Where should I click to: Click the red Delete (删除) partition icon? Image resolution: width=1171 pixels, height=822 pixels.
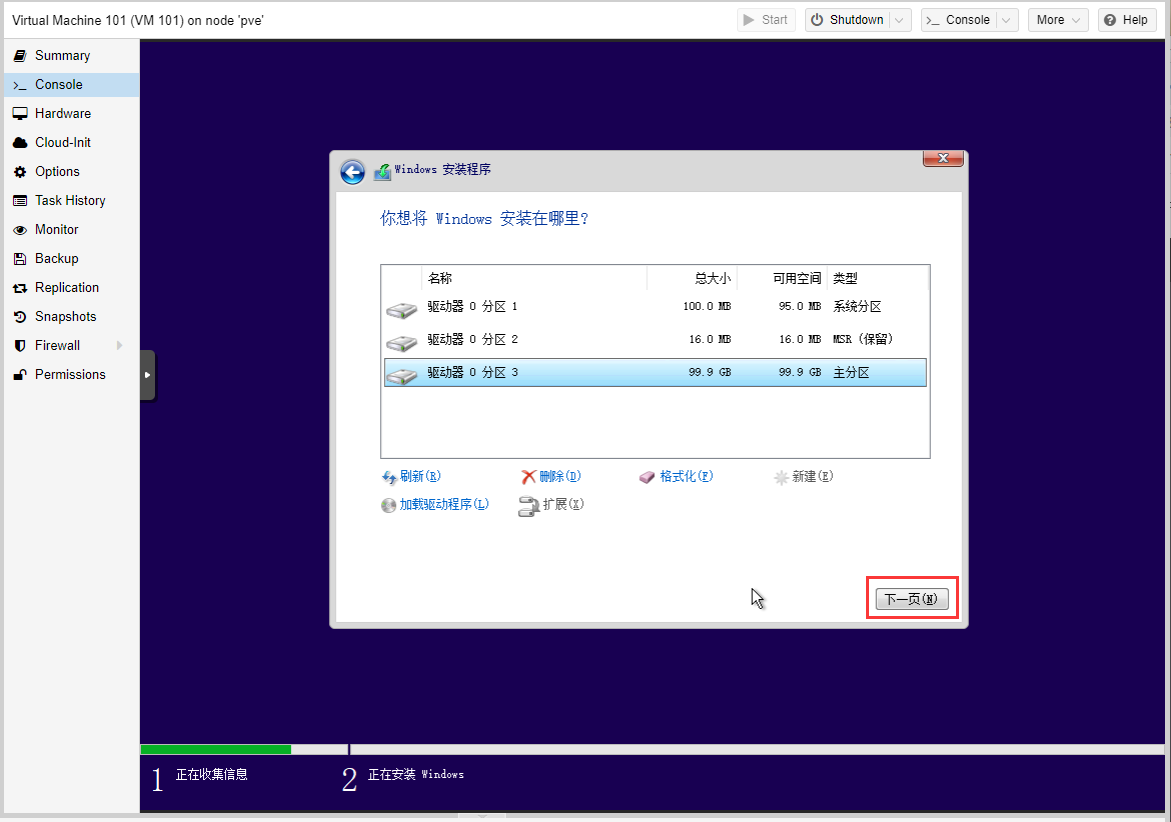(x=529, y=477)
